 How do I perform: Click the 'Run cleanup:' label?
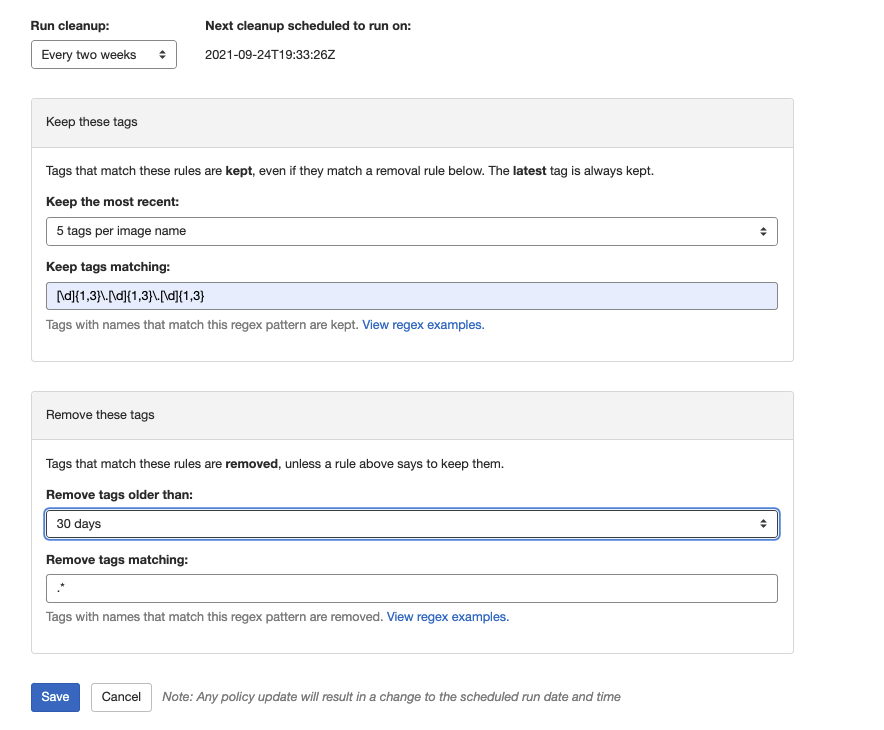[69, 26]
